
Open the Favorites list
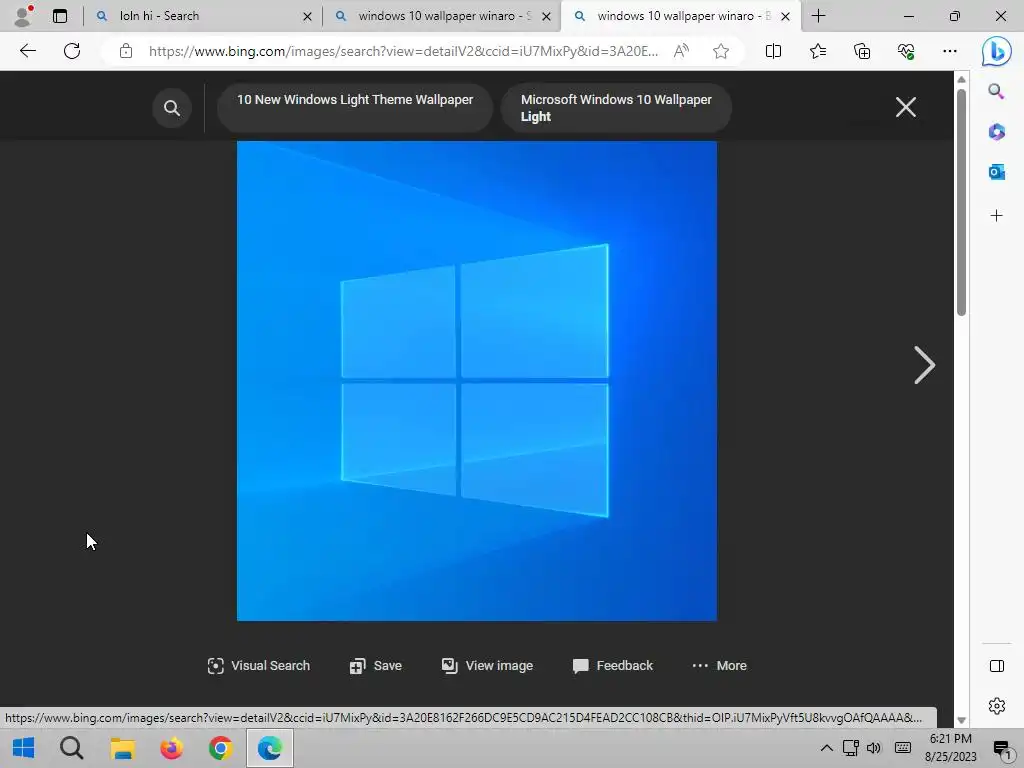(818, 51)
